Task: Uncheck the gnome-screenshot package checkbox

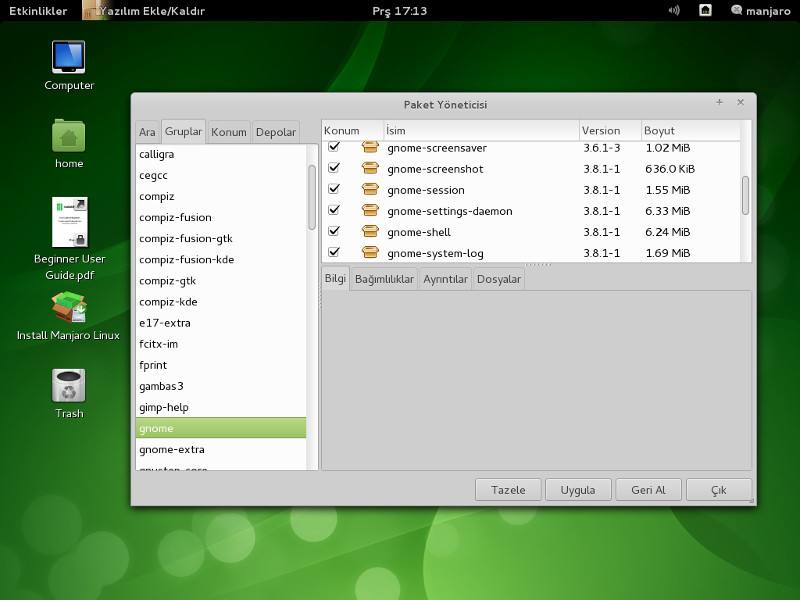Action: click(334, 168)
